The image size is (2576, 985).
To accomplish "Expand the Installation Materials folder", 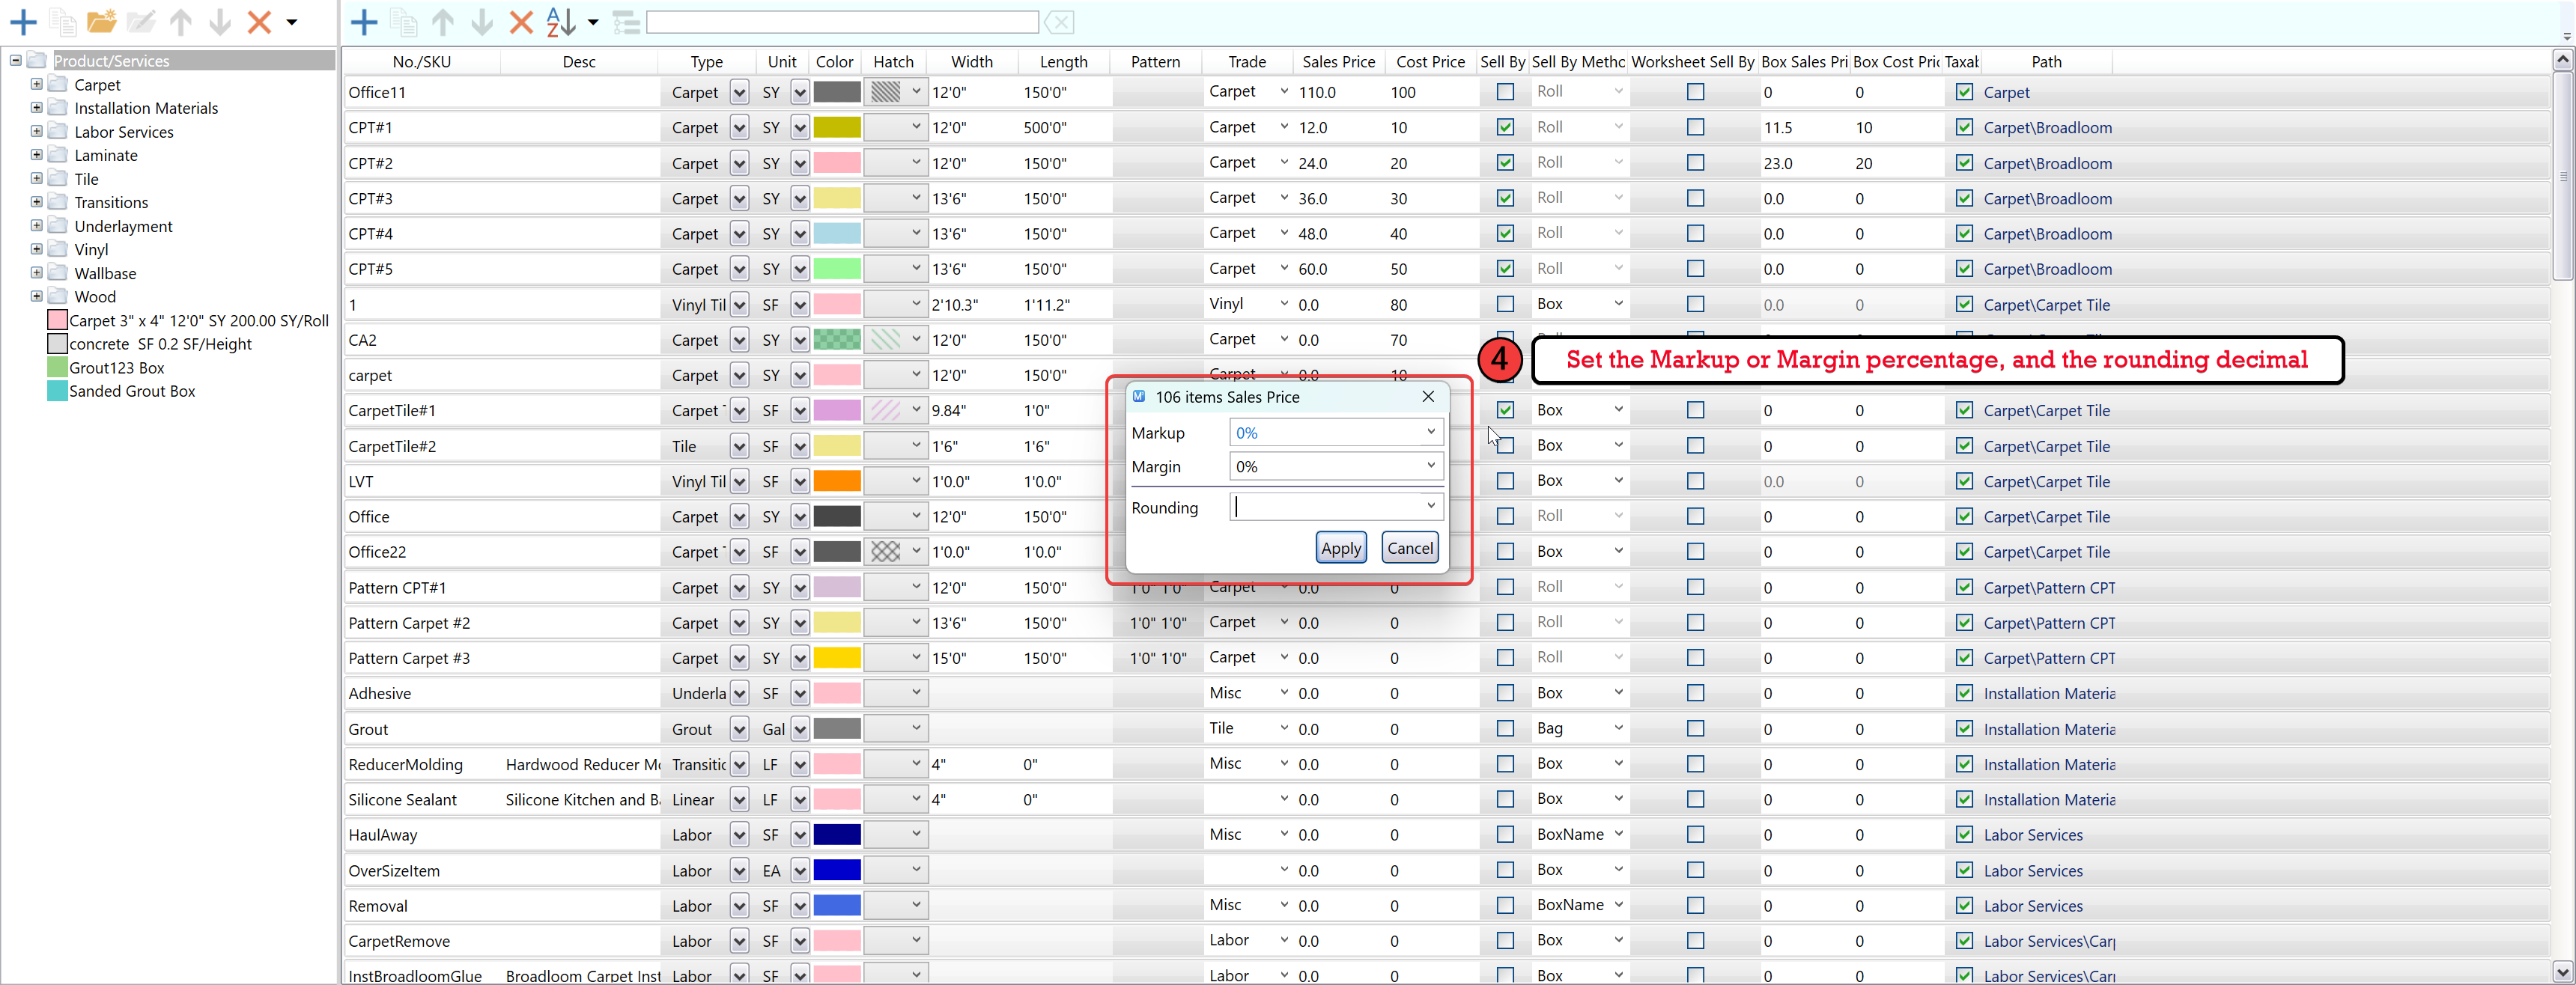I will pos(37,108).
